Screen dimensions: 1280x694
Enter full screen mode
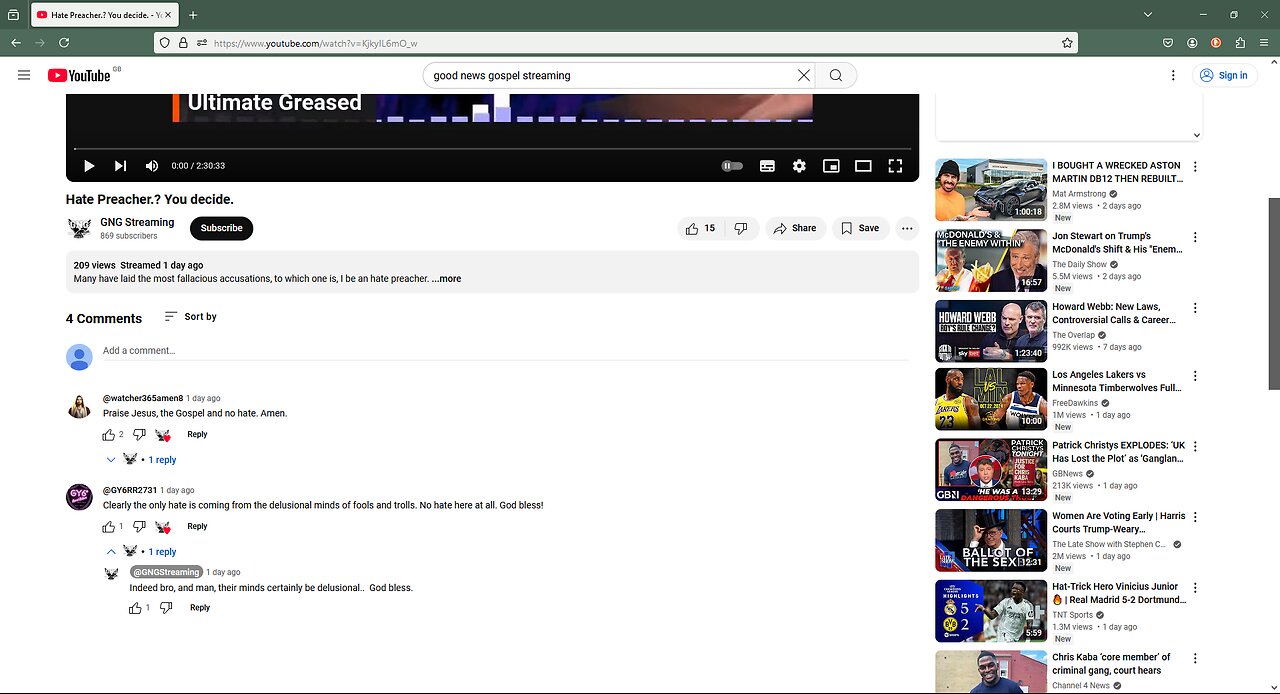[x=895, y=166]
